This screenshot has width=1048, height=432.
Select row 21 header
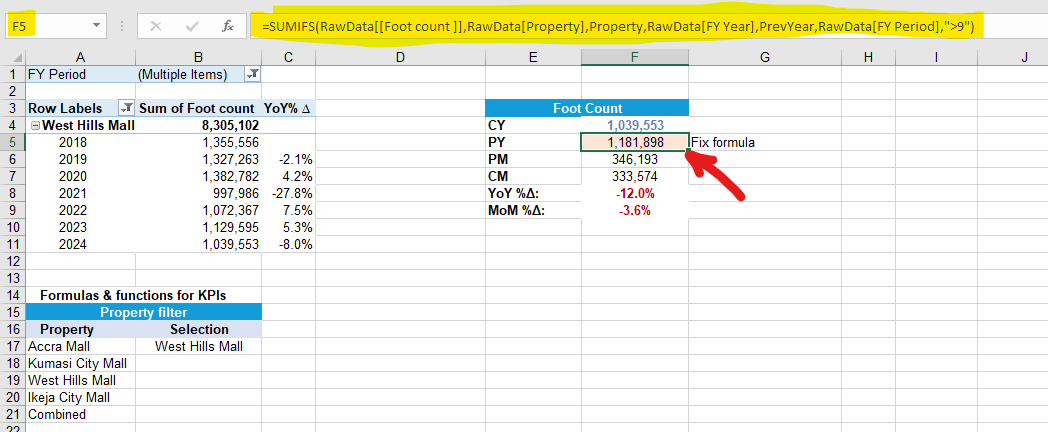click(x=13, y=415)
